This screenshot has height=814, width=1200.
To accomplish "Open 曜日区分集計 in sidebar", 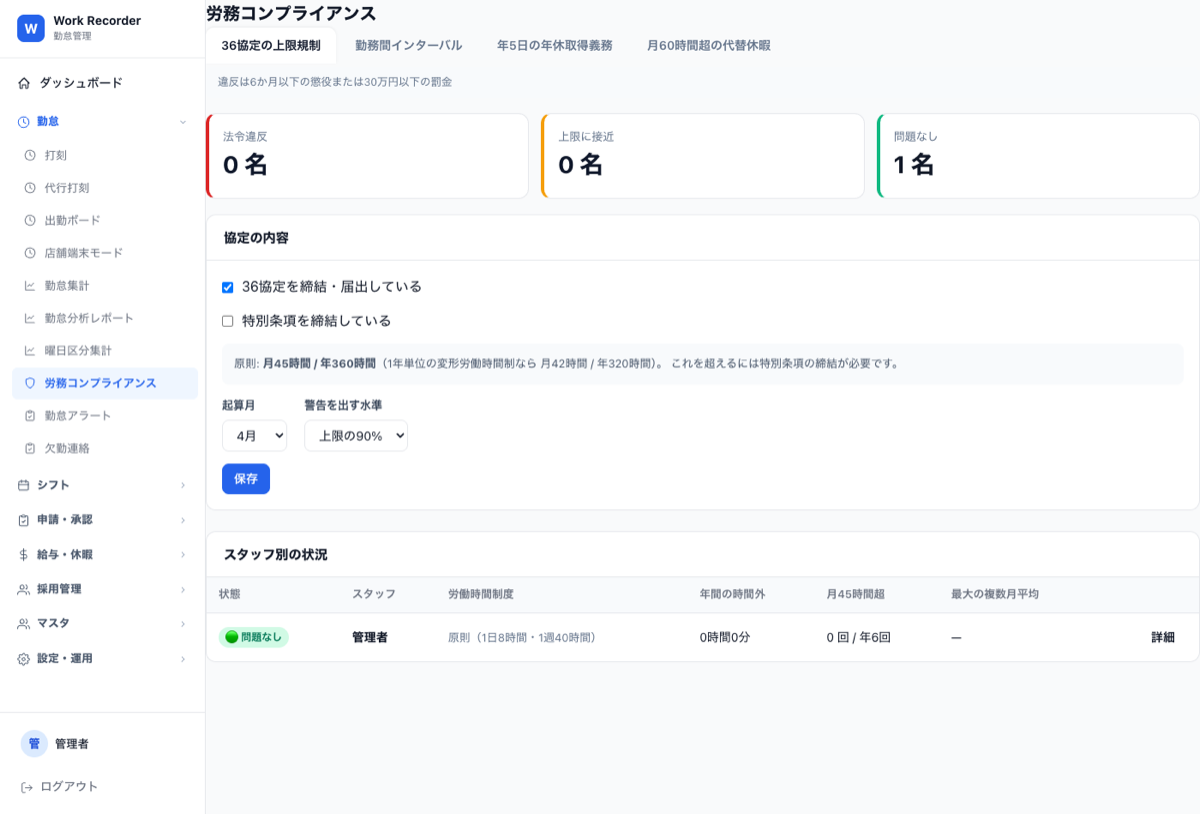I will 104,351.
